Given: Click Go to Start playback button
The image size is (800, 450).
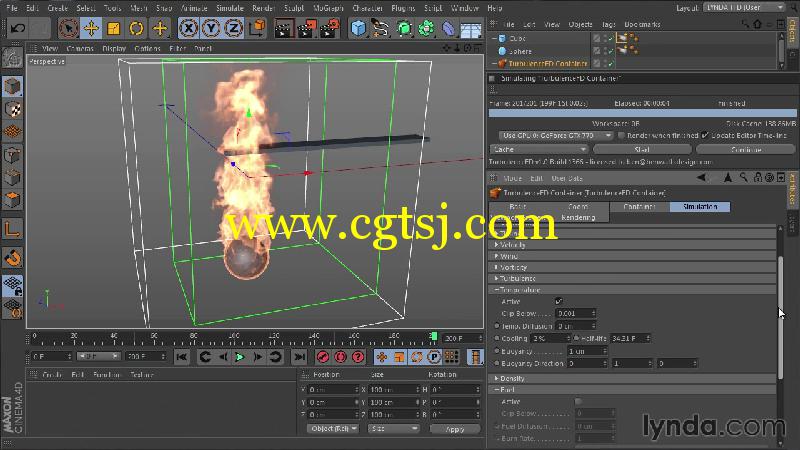Looking at the screenshot, I should [181, 357].
